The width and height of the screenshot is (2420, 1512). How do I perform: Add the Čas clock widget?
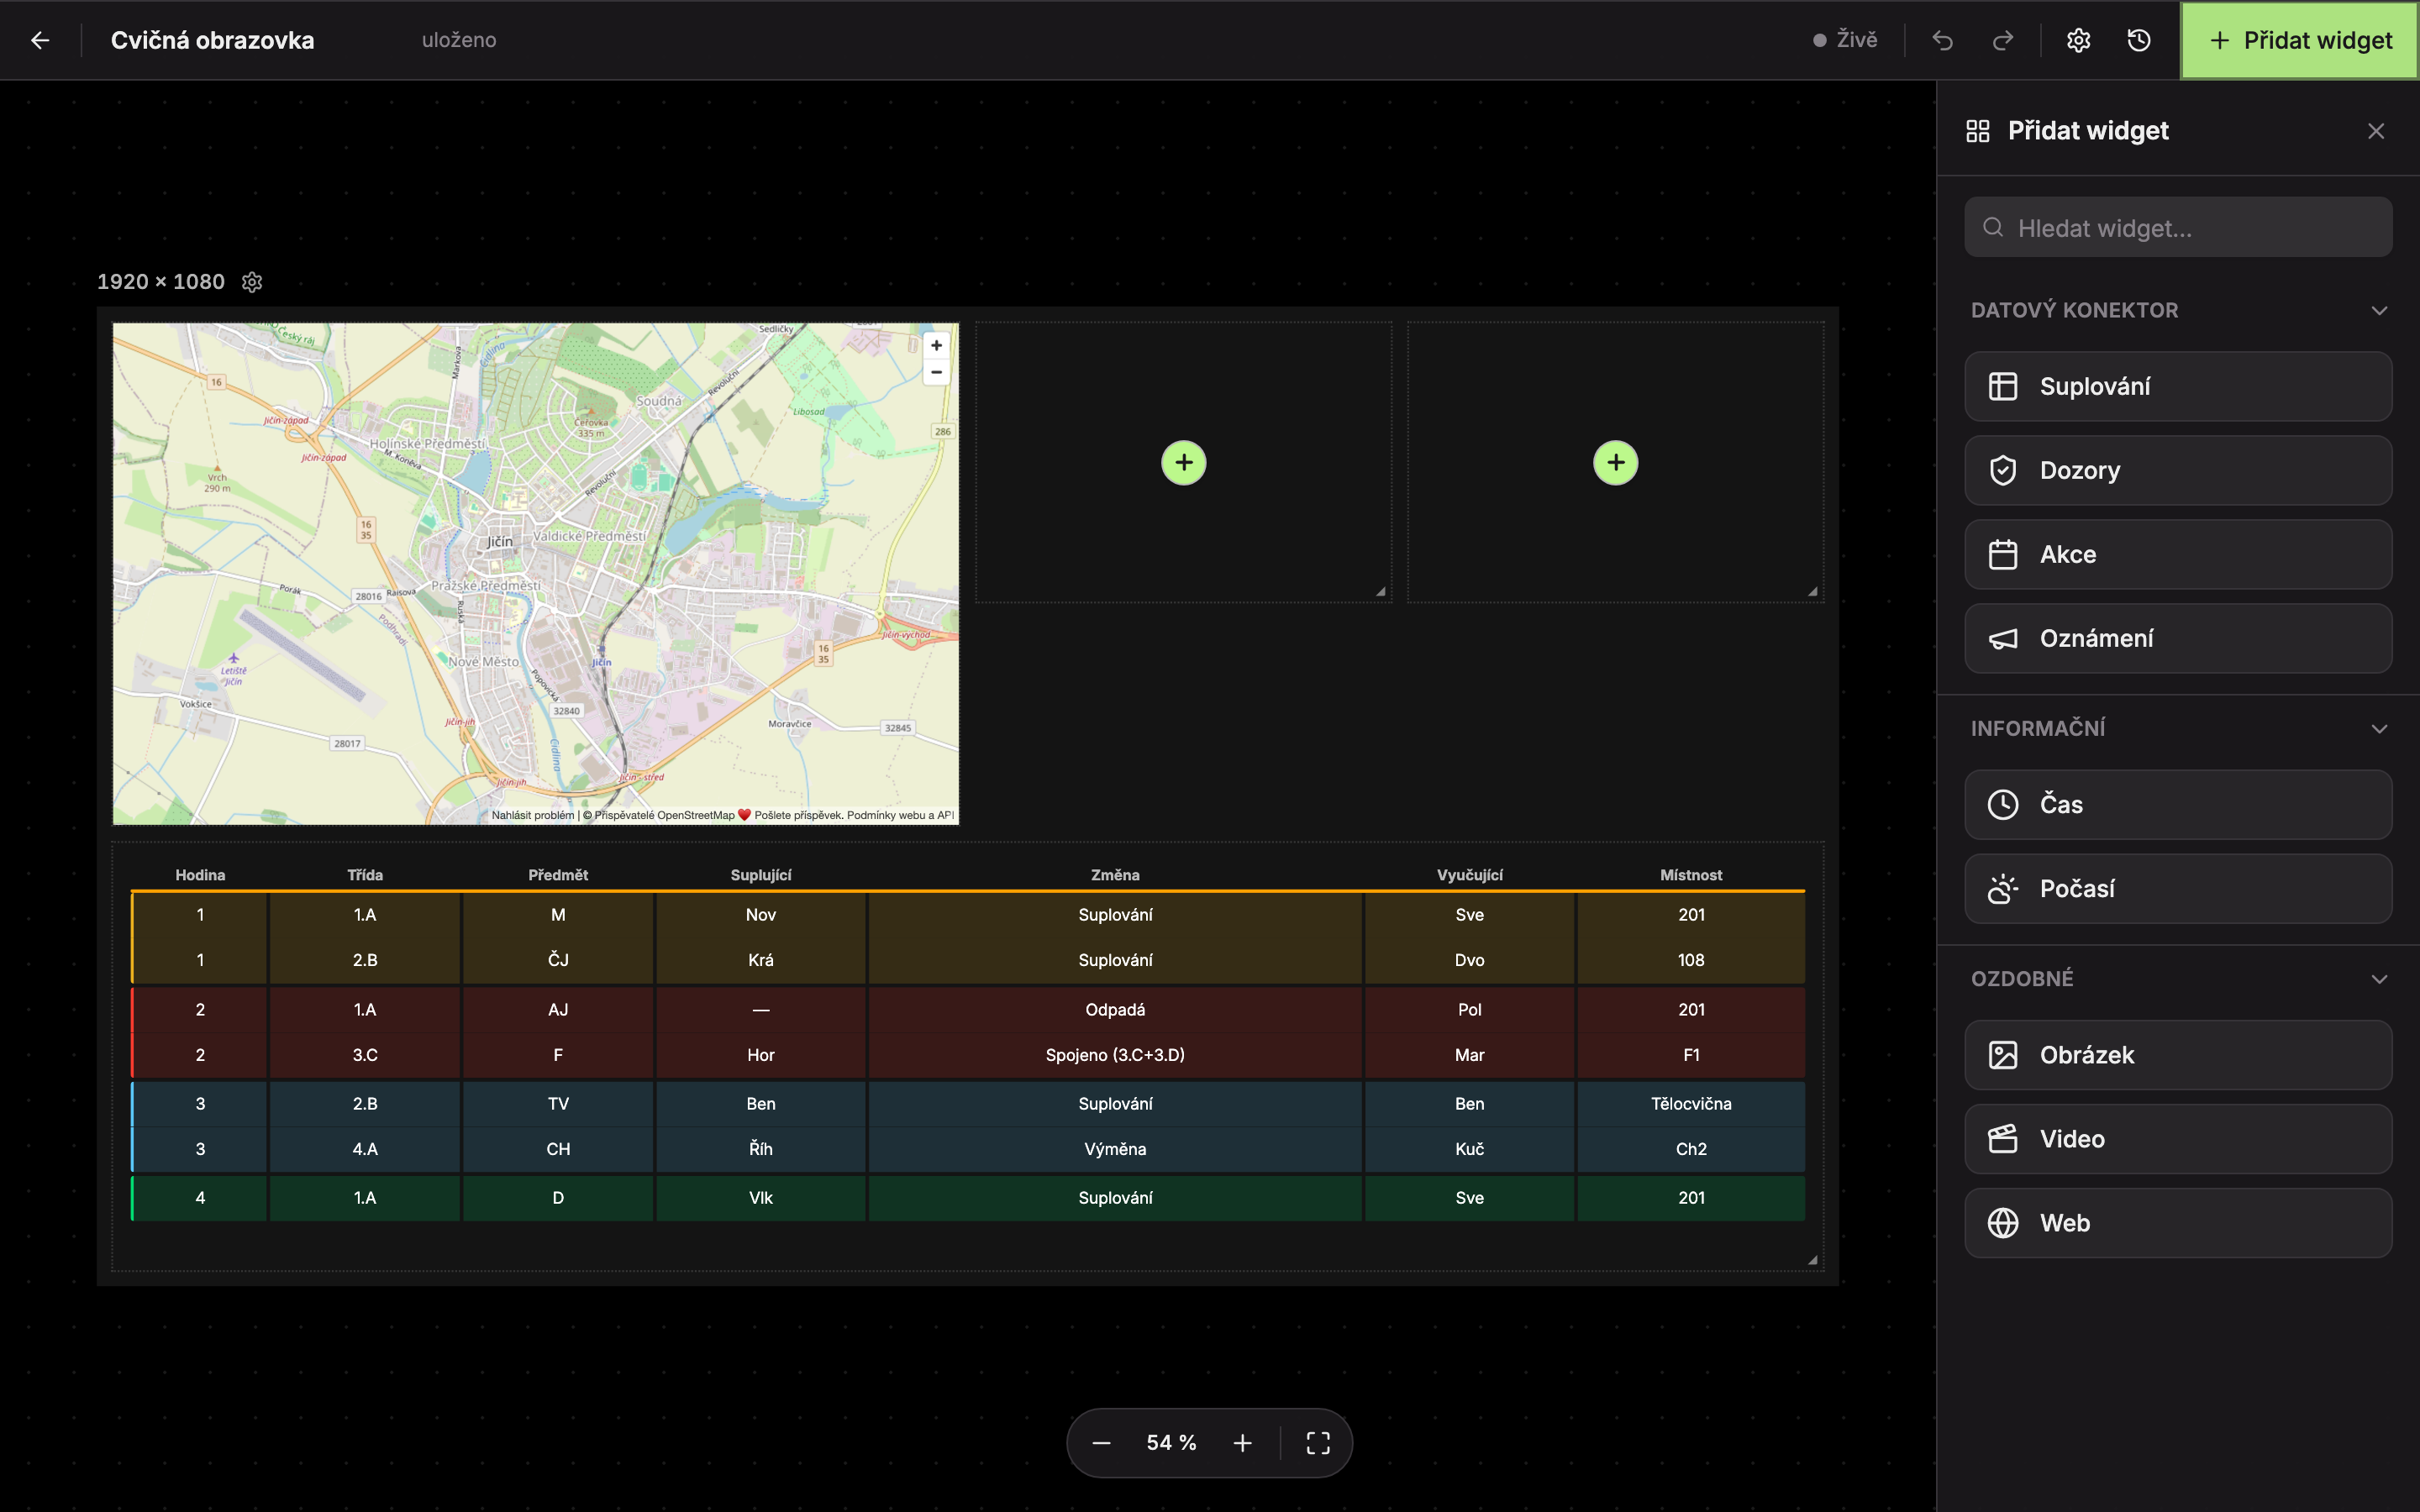tap(2178, 804)
